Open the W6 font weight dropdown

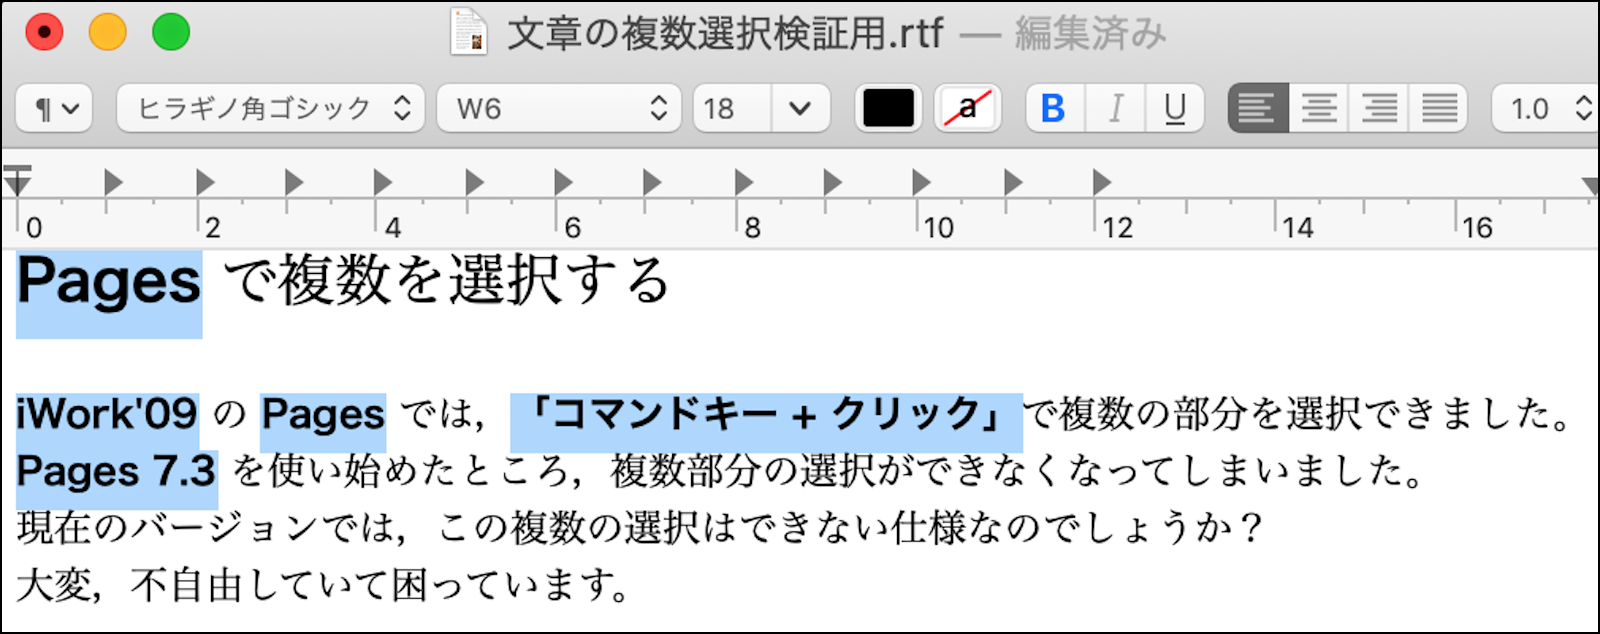click(559, 108)
